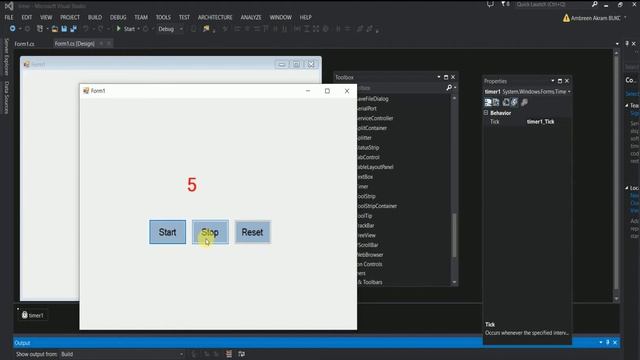Click the Reset button in Form1 window

click(x=252, y=232)
